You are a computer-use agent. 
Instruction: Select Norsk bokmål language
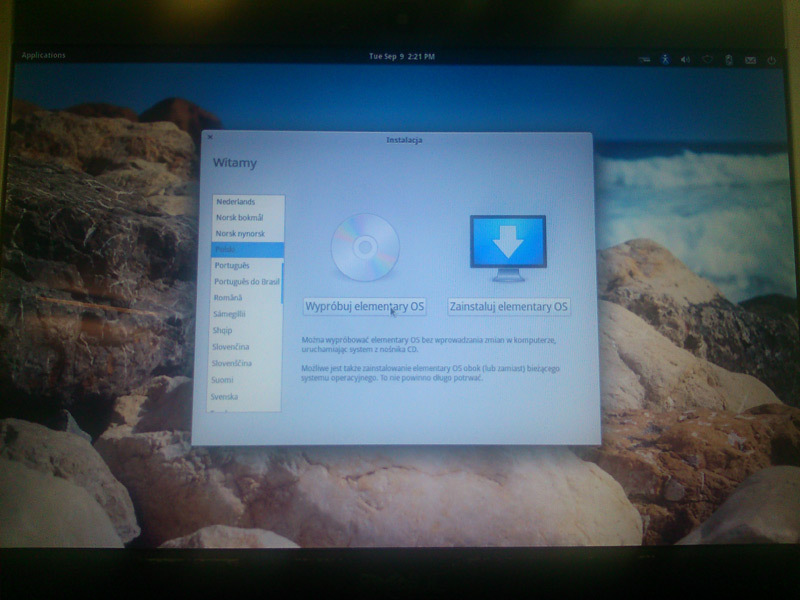coord(248,217)
